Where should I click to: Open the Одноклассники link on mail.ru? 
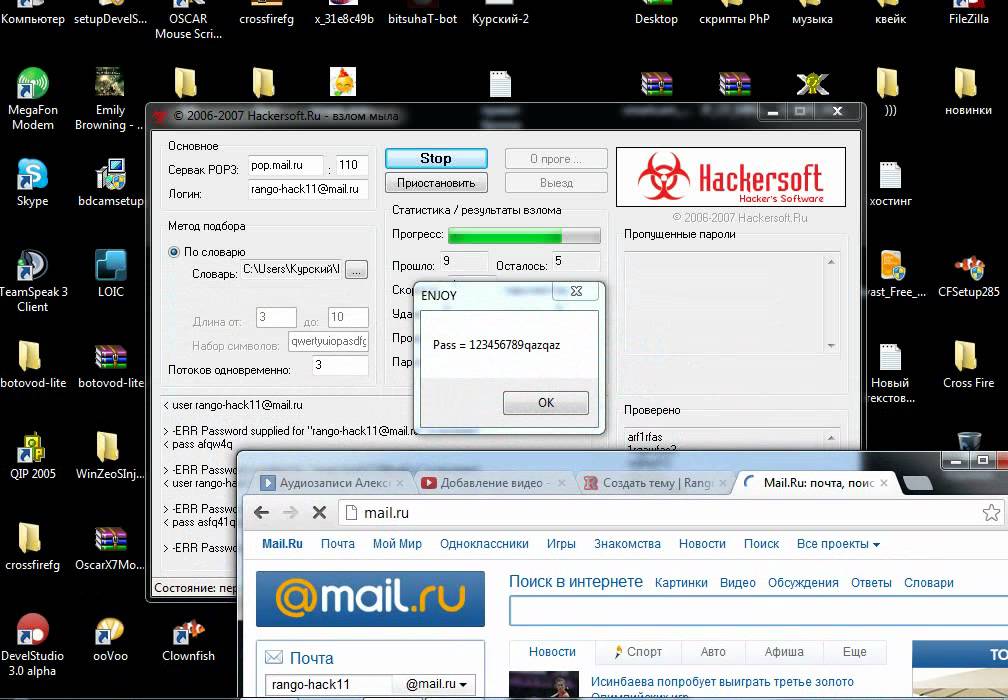pyautogui.click(x=484, y=544)
